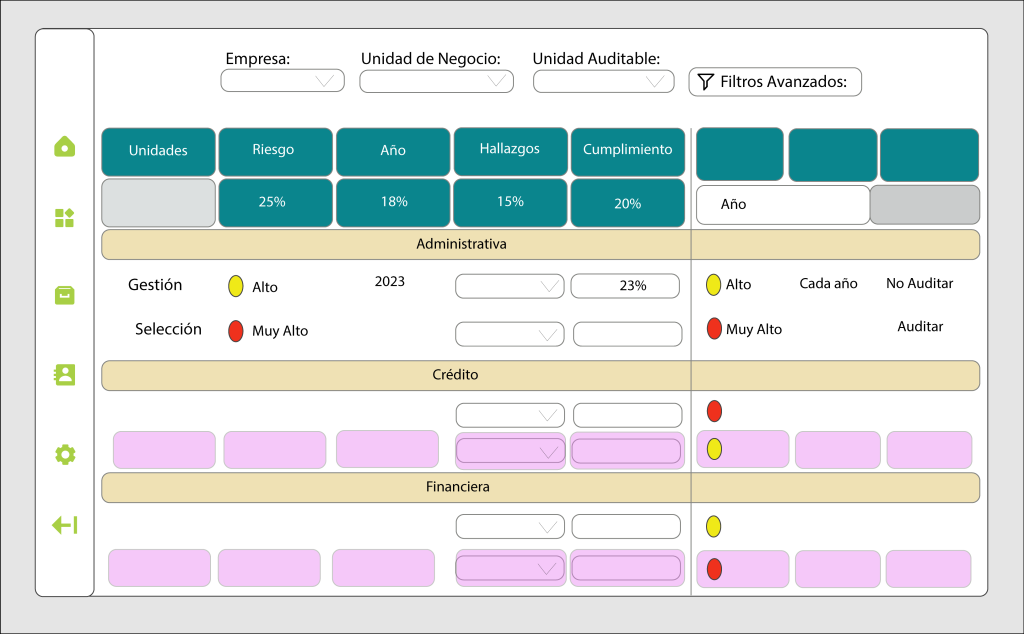Click the funnel icon in Filtros Avanzados
Image resolution: width=1024 pixels, height=634 pixels.
coord(706,82)
